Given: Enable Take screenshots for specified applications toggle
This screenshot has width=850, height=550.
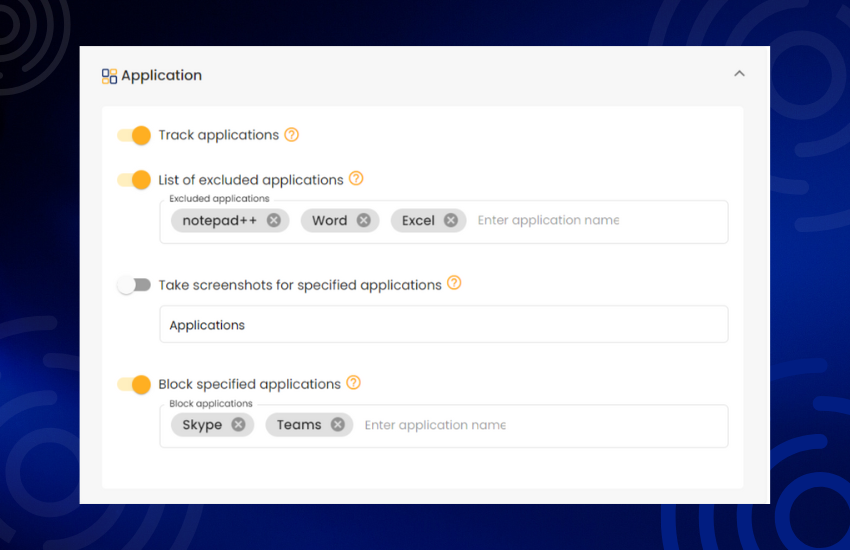Looking at the screenshot, I should pyautogui.click(x=134, y=285).
